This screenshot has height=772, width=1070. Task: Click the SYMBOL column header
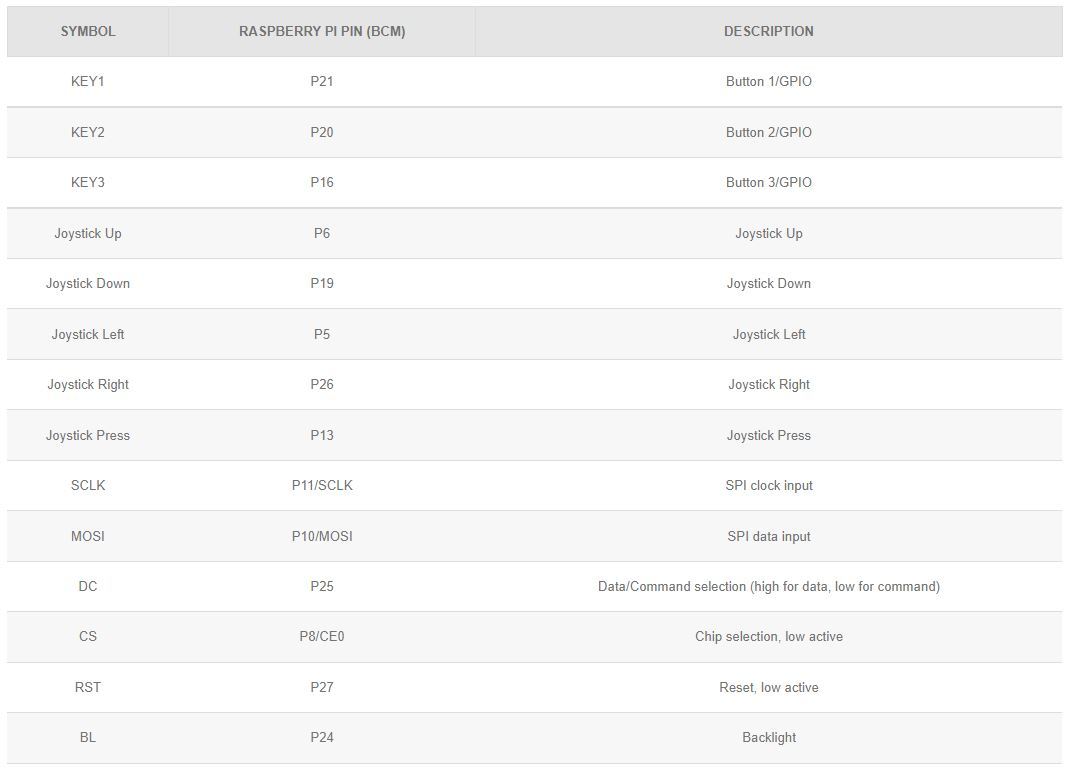point(88,31)
